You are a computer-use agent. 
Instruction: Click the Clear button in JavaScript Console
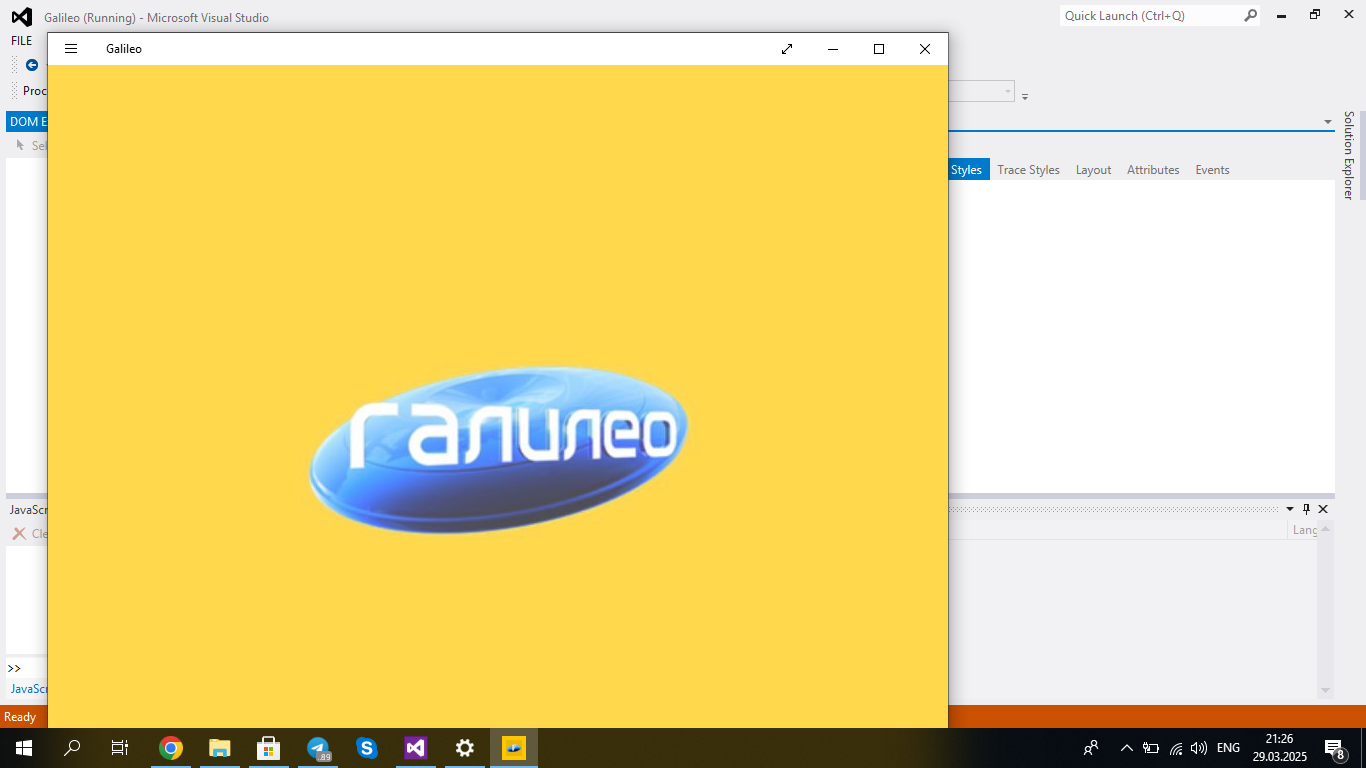point(29,534)
